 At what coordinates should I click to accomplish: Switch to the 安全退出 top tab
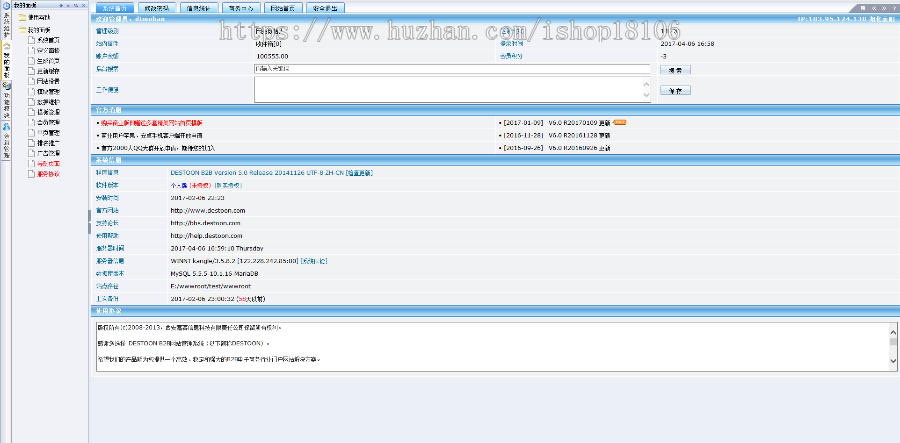tap(322, 7)
